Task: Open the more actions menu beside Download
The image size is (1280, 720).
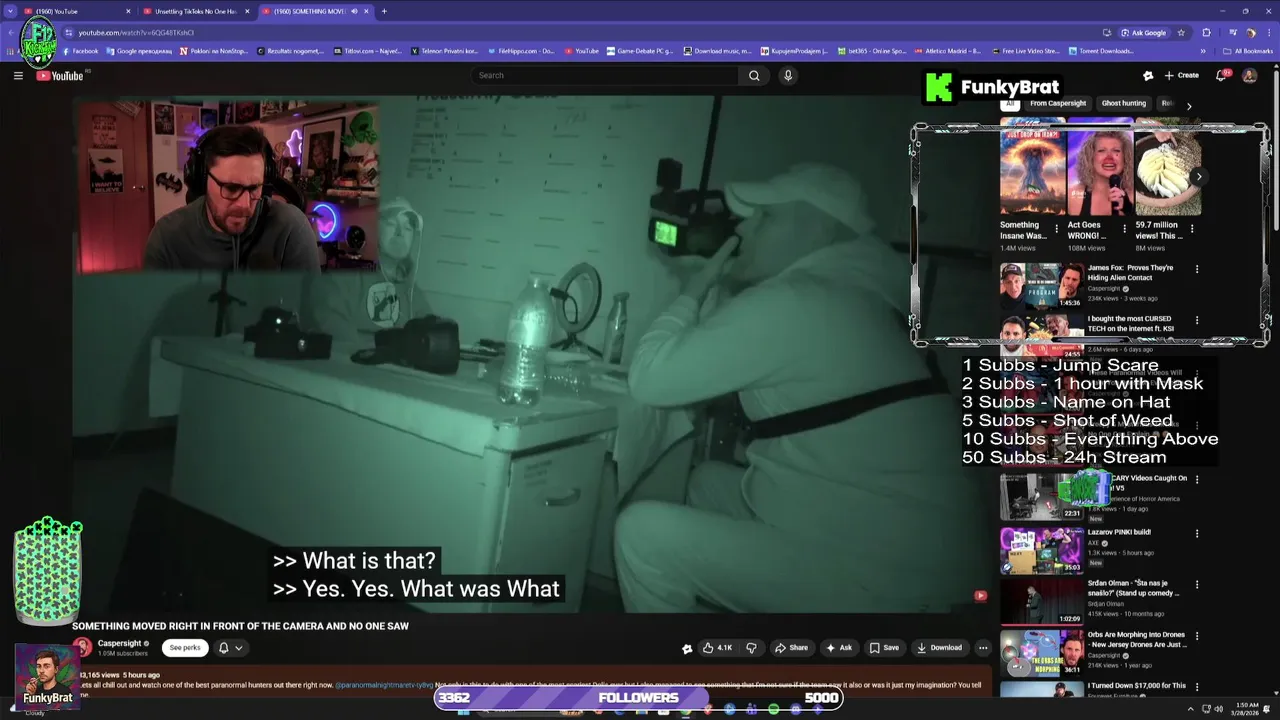Action: pos(983,647)
